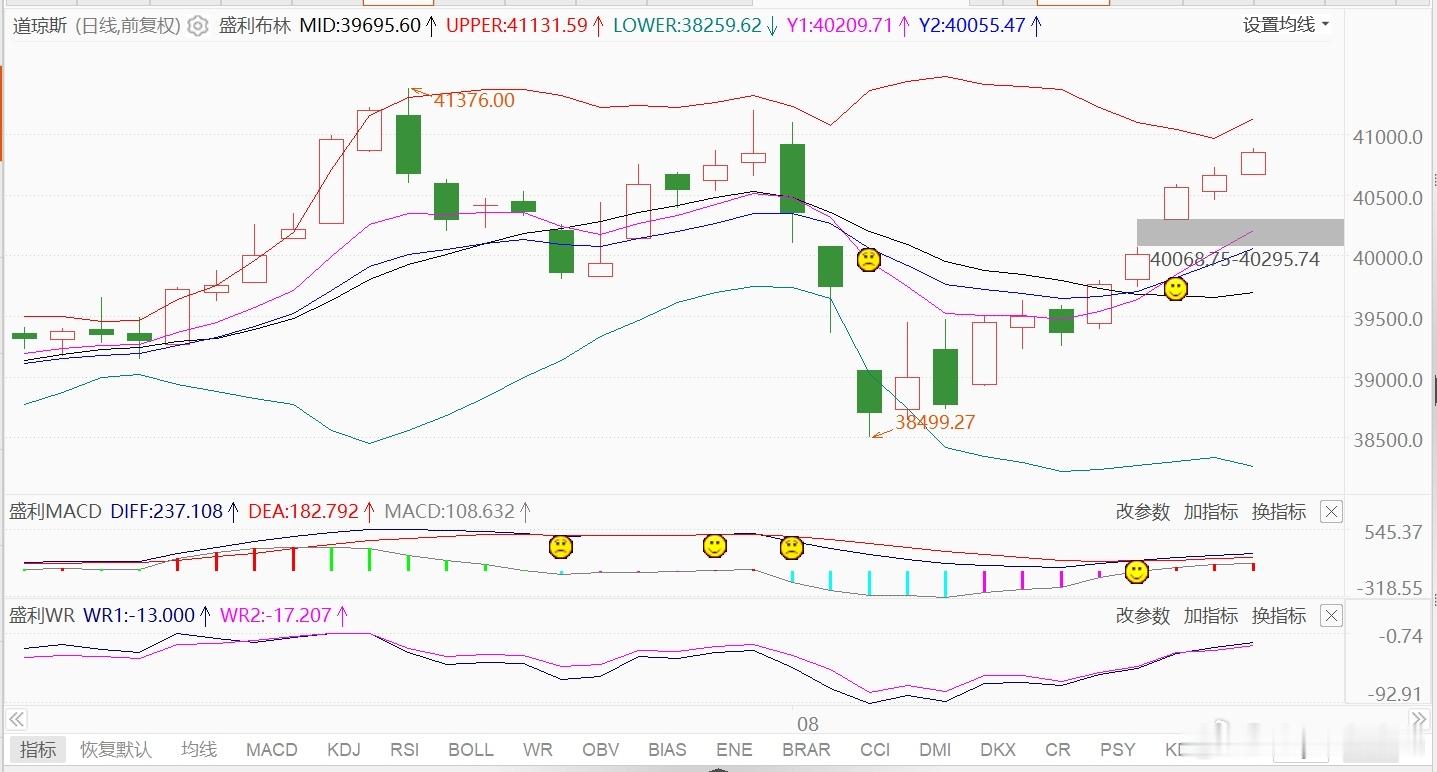Click the 道琼斯 (日线,前复权) chart title
Image resolution: width=1437 pixels, height=772 pixels.
point(96,26)
